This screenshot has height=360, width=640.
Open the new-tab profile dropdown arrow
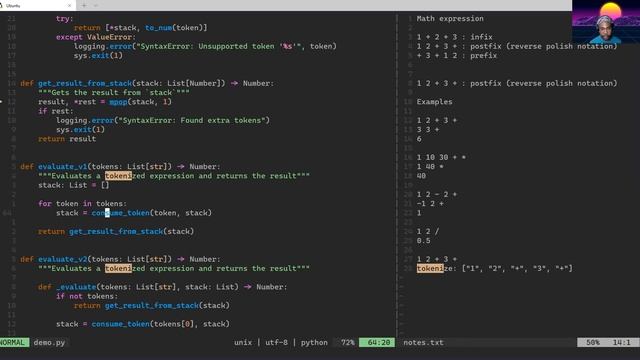96,6
